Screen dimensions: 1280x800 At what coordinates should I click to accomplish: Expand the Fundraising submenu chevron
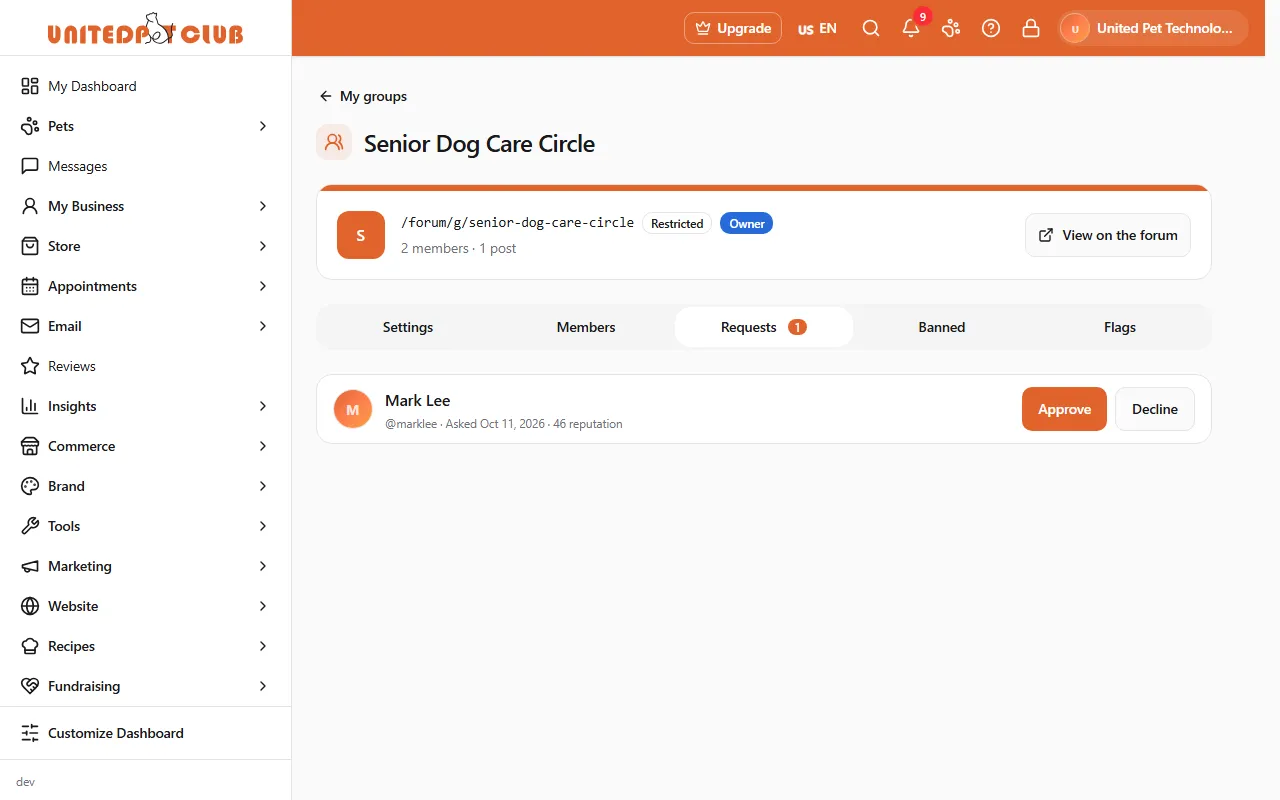click(x=263, y=686)
